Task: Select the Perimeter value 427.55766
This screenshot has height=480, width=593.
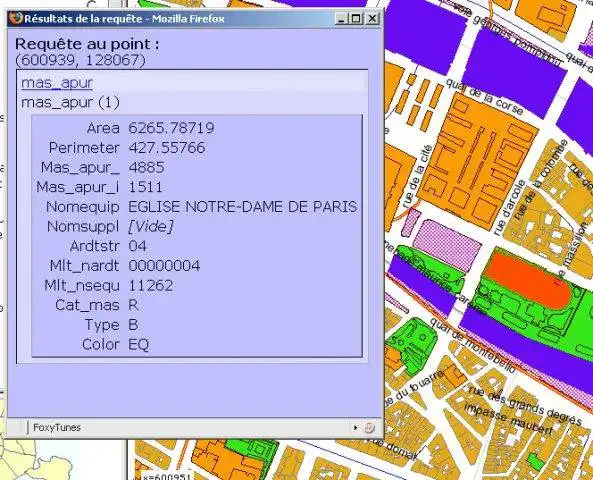Action: tap(167, 148)
